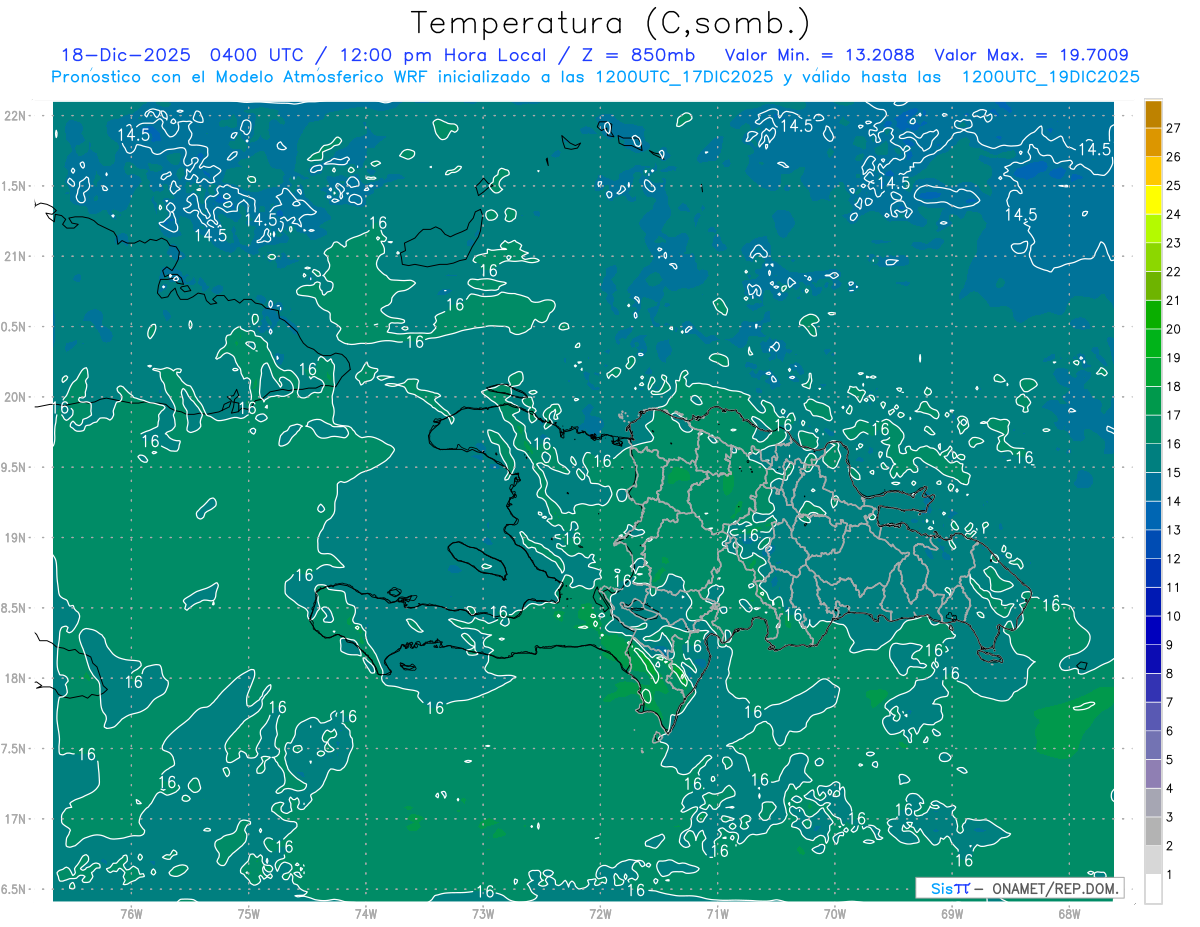This screenshot has width=1200, height=927.
Task: Click the "73W" longitude label
Action: coord(483,913)
